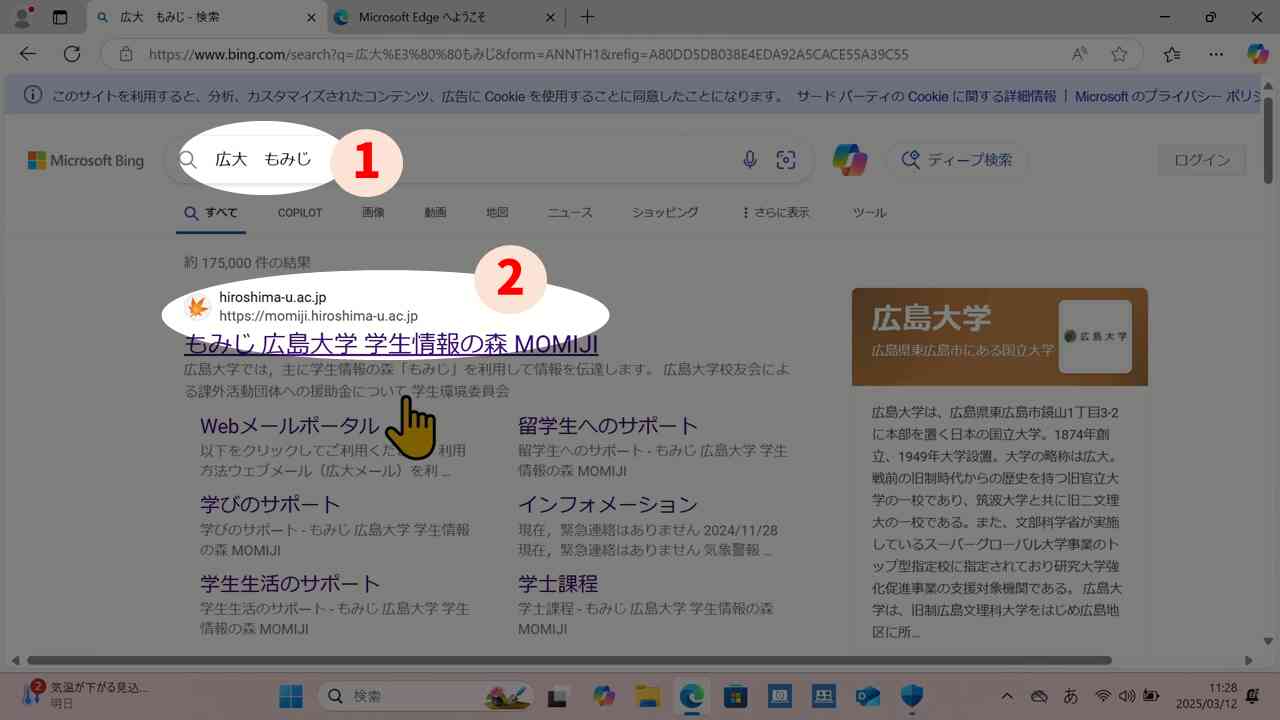The width and height of the screenshot is (1280, 720).
Task: Open Task View on taskbar
Action: point(559,695)
